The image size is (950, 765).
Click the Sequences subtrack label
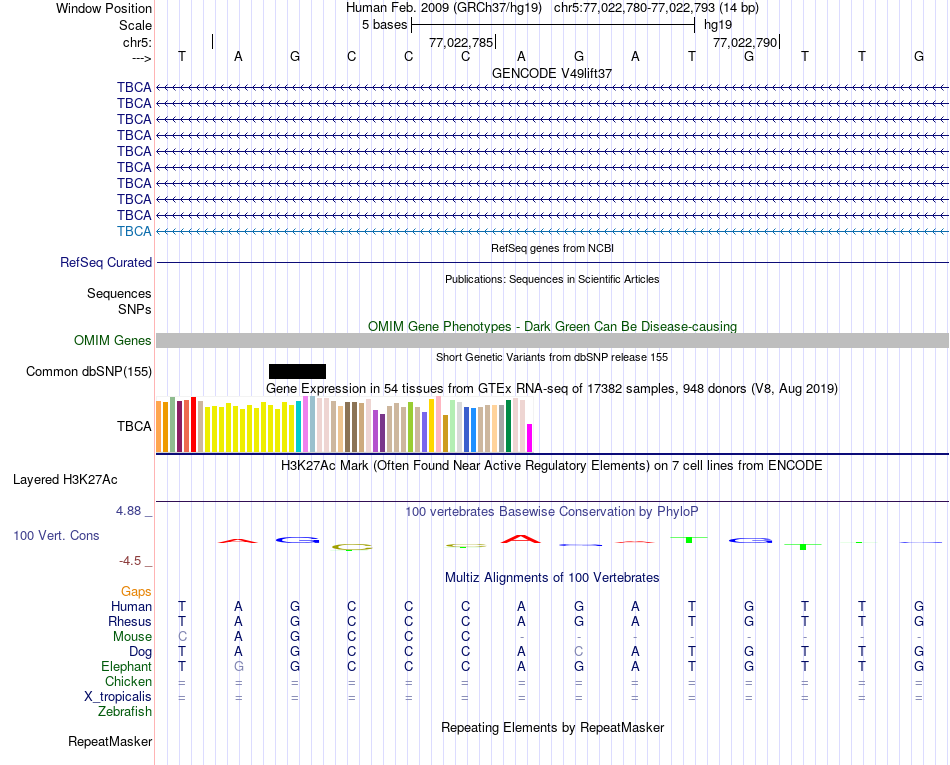(119, 294)
